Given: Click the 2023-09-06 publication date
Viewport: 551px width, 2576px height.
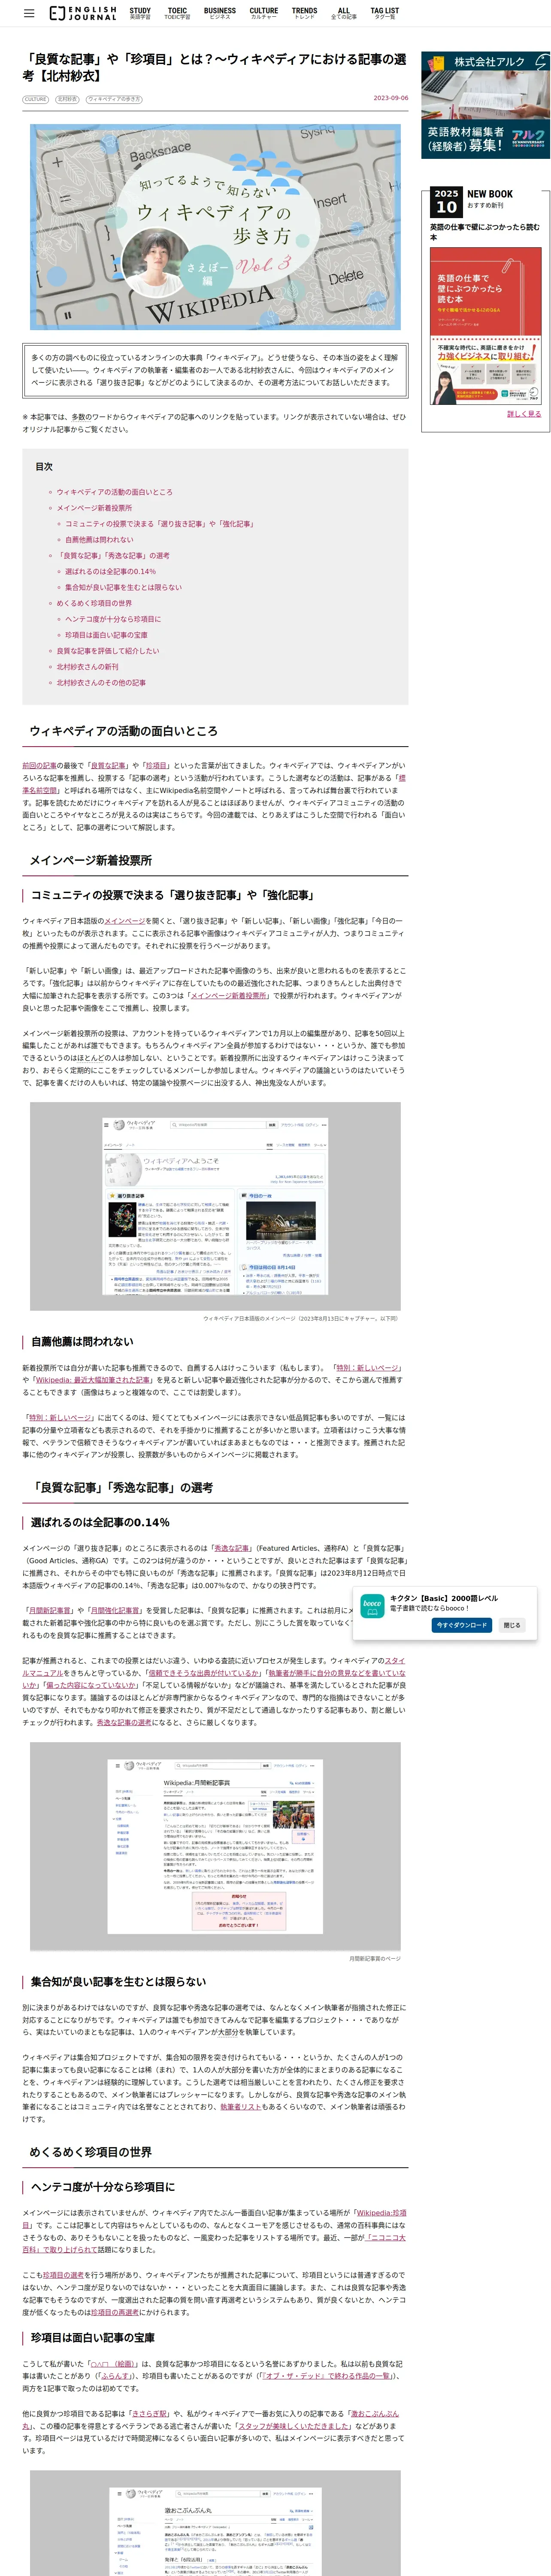Looking at the screenshot, I should point(391,98).
